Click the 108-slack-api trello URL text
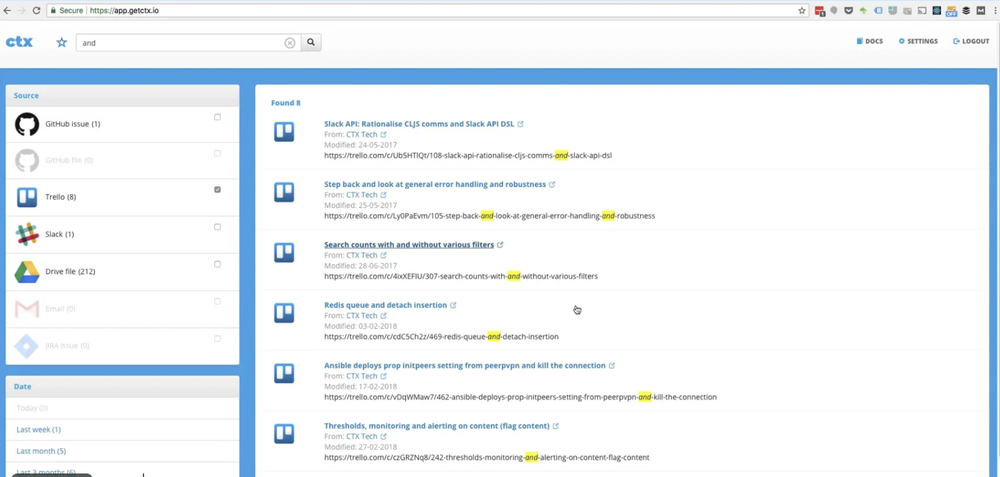 click(468, 156)
